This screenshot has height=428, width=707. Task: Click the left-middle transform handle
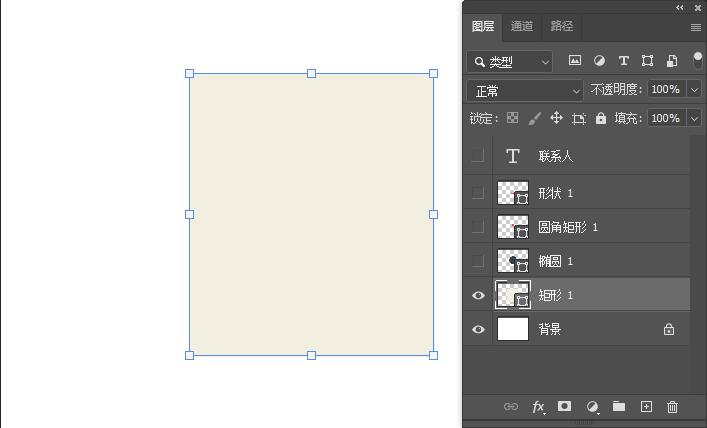pyautogui.click(x=189, y=214)
